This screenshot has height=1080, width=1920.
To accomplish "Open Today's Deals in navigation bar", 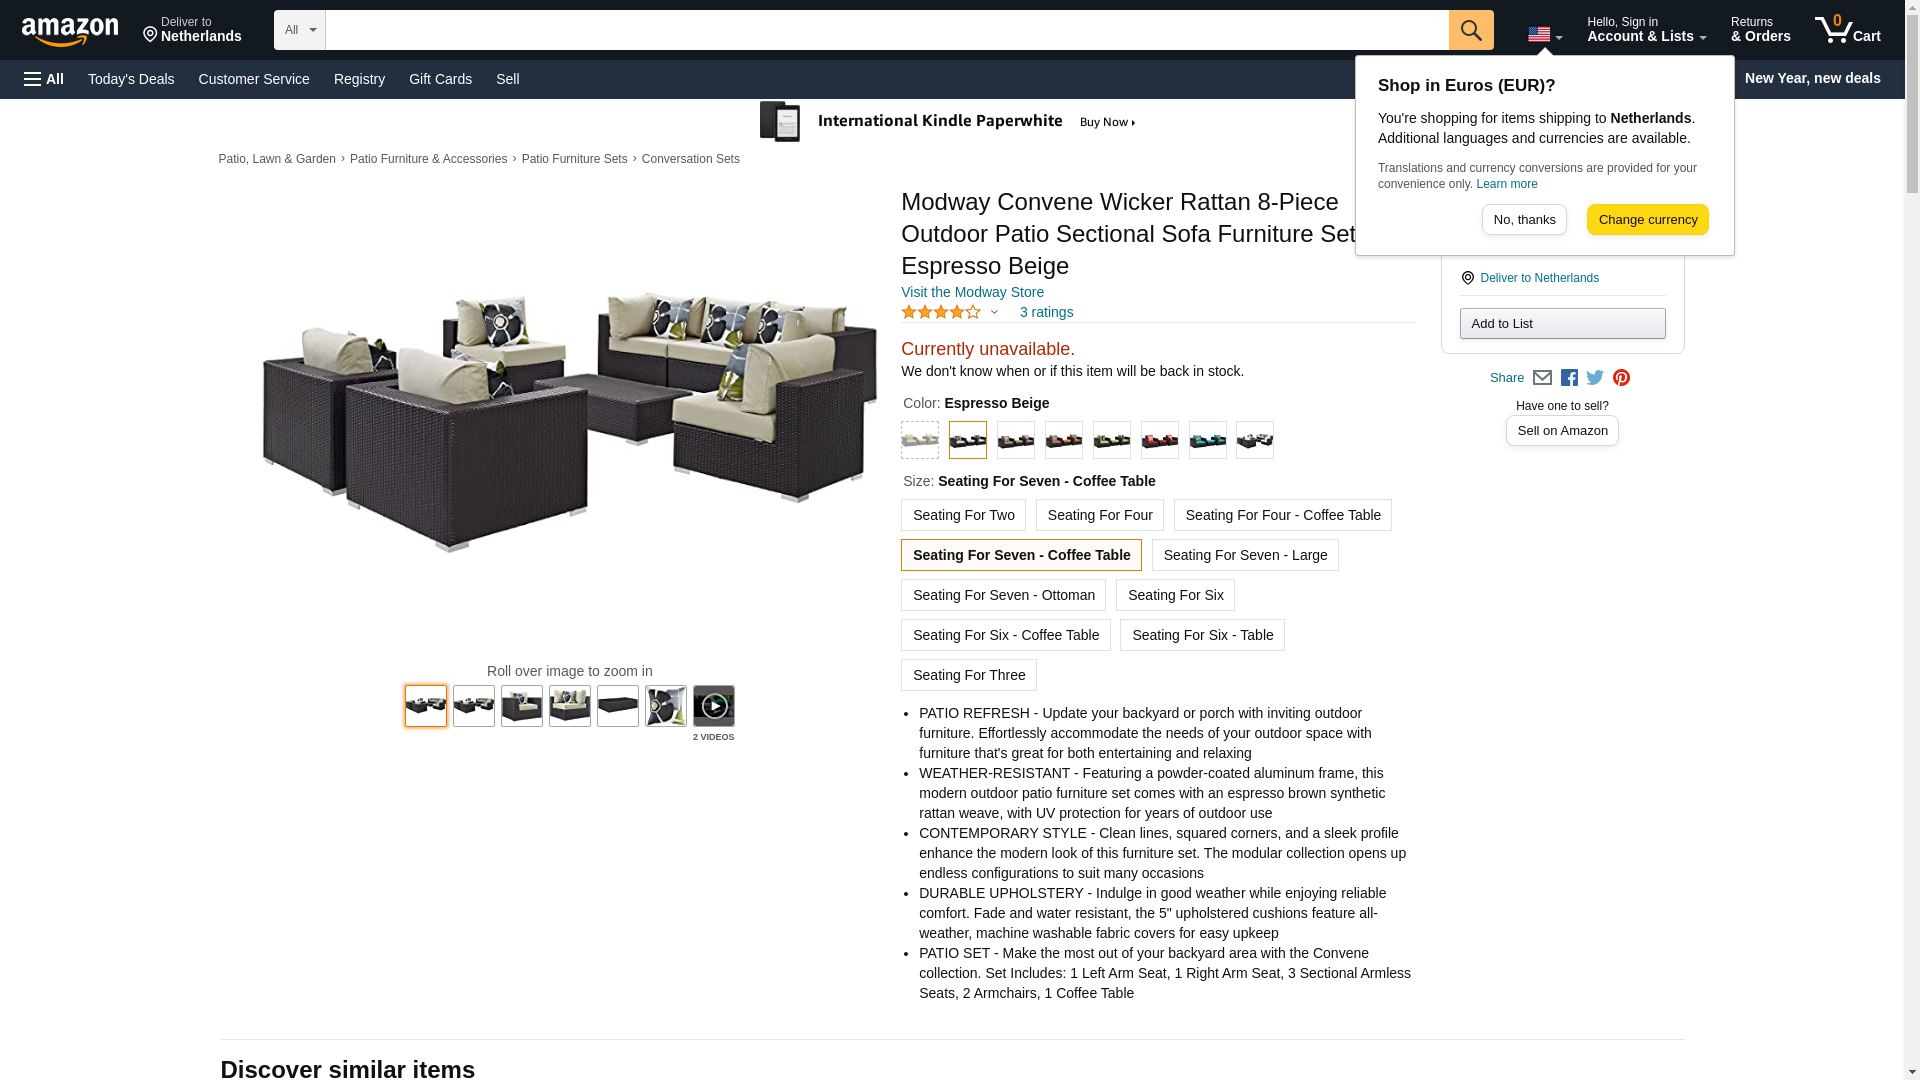I will (131, 79).
